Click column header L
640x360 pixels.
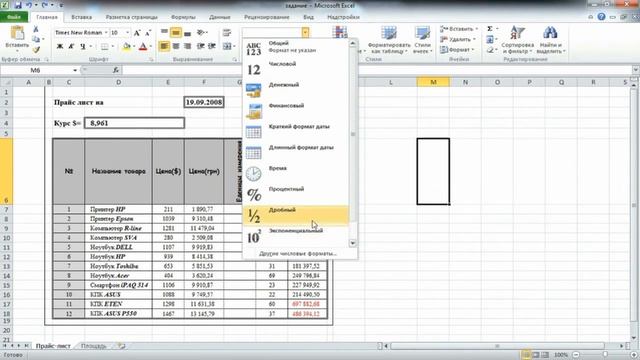tap(391, 82)
